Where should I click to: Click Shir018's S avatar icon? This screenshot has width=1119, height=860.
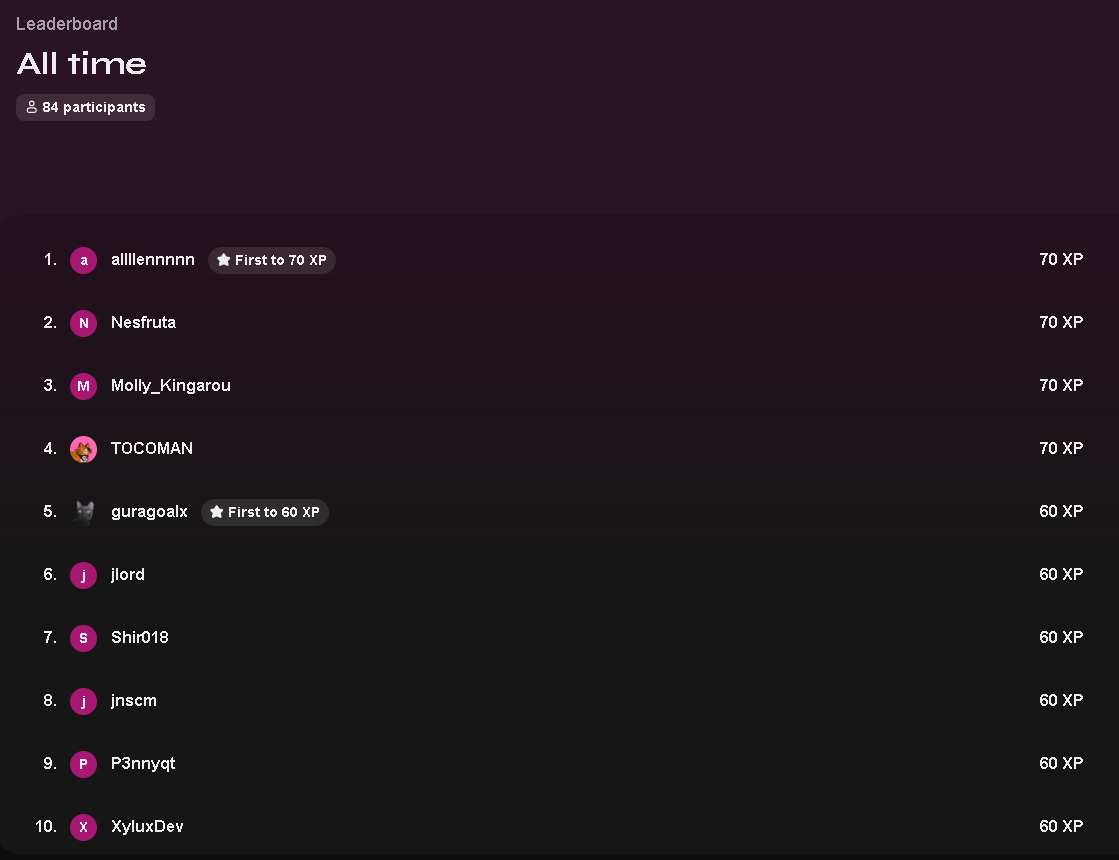[x=83, y=638]
